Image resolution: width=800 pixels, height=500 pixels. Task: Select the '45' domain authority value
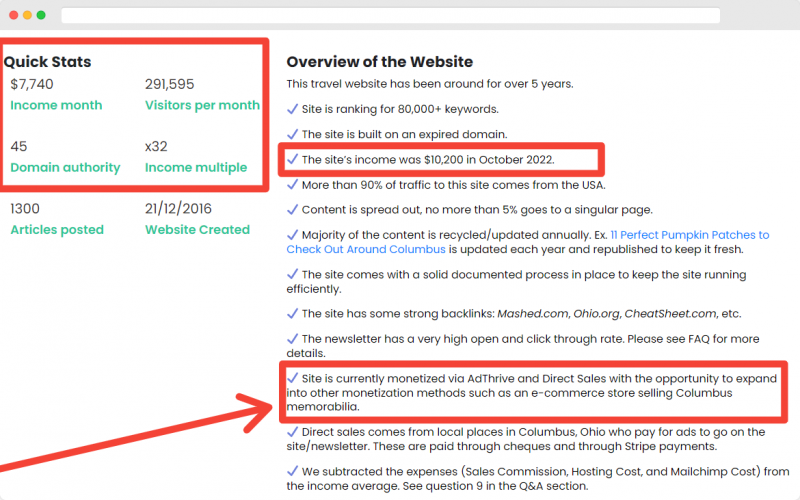coord(19,146)
